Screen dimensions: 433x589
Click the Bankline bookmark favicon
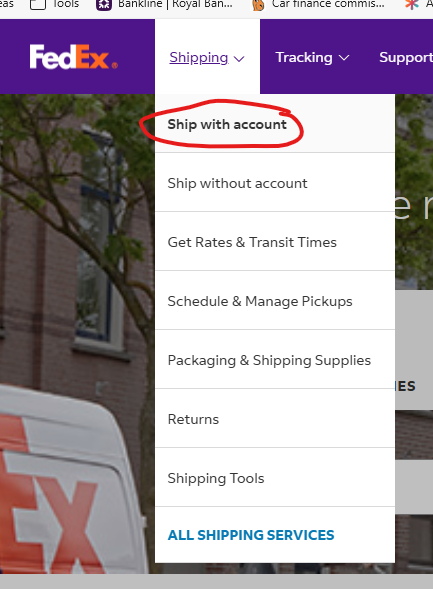pyautogui.click(x=104, y=5)
